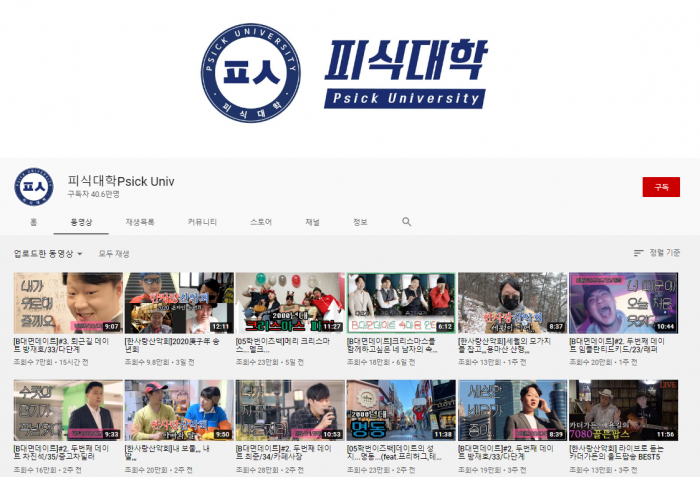Open title '[B대면데이트]#2. 두번째 데이트 차진석/35/중고차딜러'
Image resolution: width=700 pixels, height=477 pixels.
[x=62, y=452]
